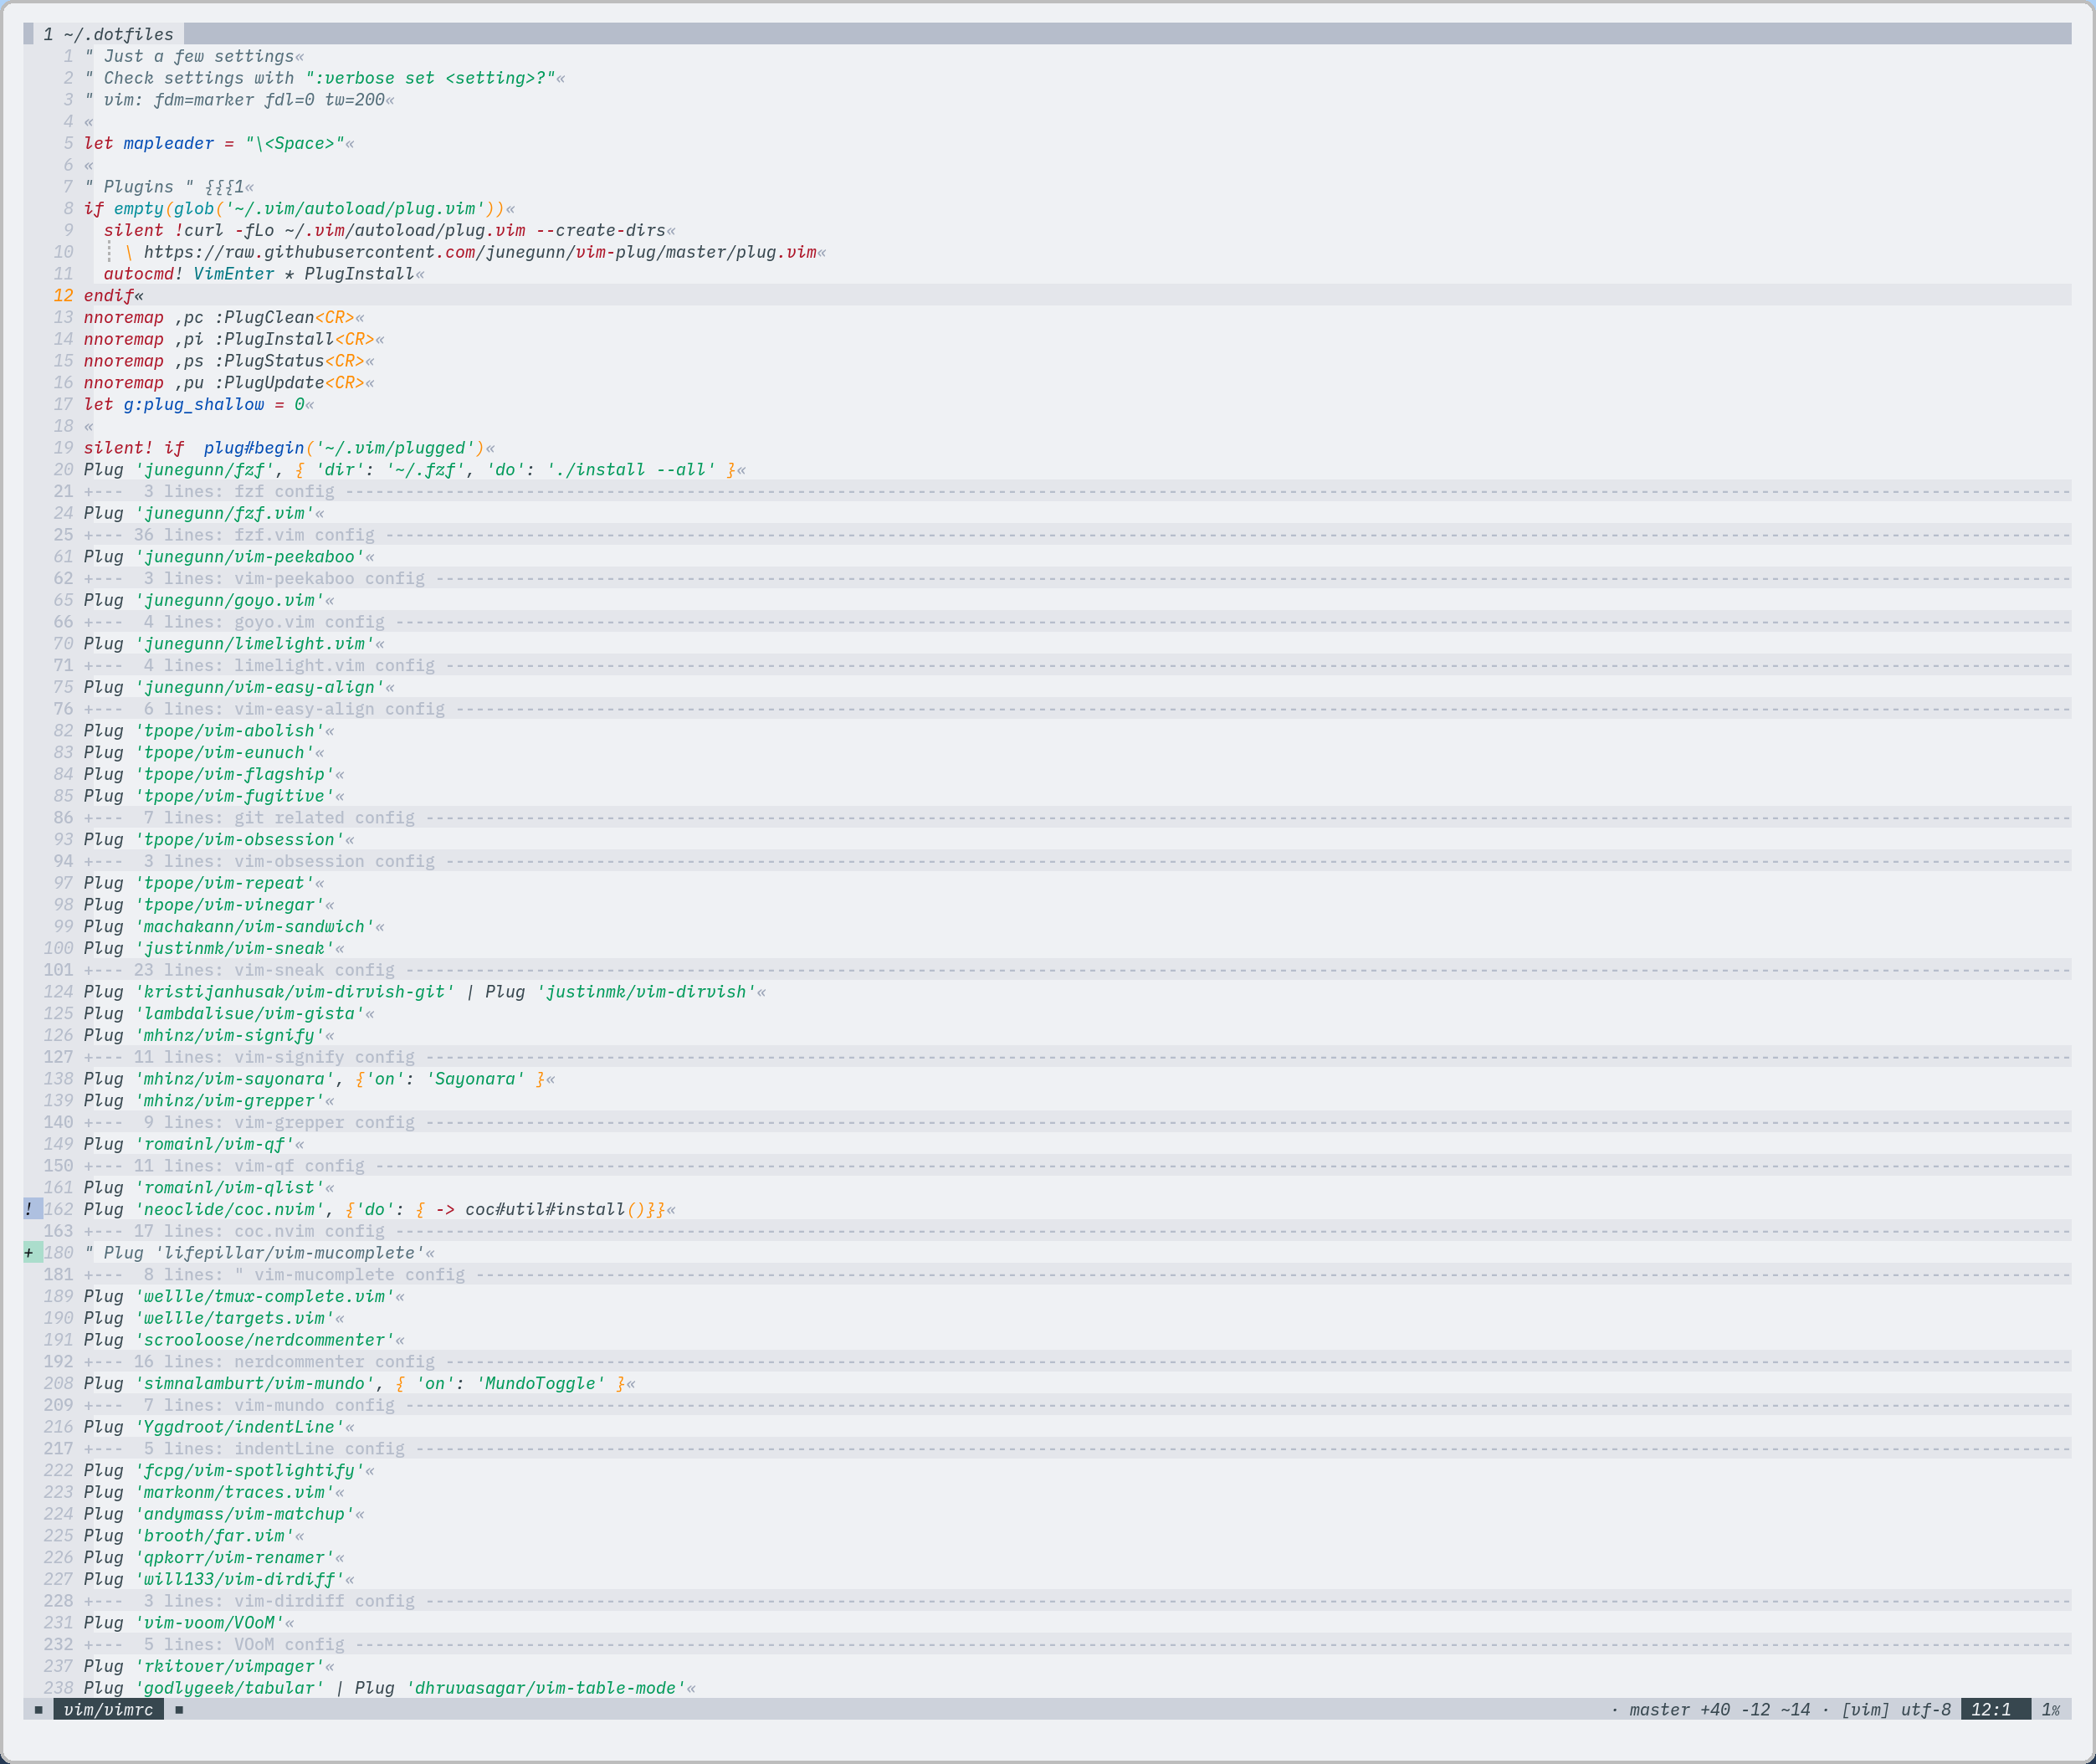The image size is (2096, 1764).
Task: Click the 1% scroll percentage indicator
Action: [x=2050, y=1710]
